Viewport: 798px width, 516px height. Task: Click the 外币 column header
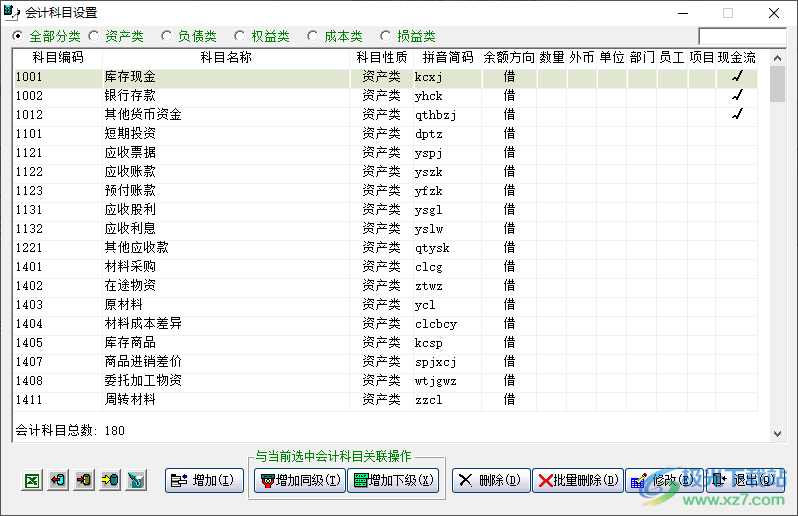[x=582, y=58]
